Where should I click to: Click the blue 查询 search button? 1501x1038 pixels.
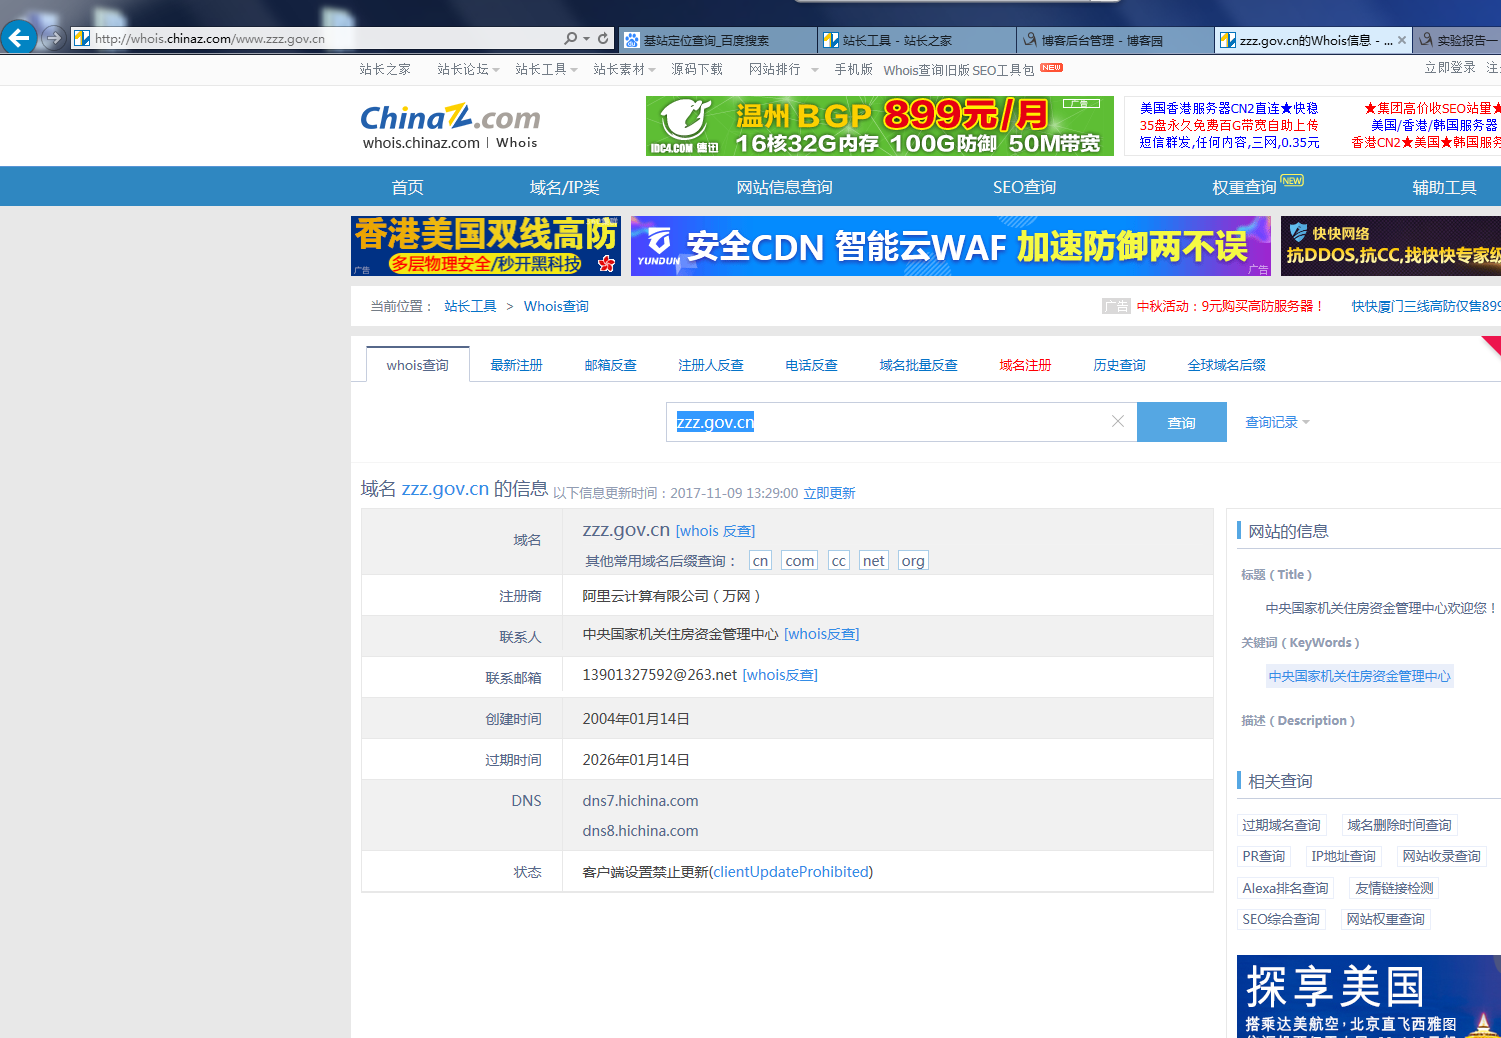tap(1182, 422)
